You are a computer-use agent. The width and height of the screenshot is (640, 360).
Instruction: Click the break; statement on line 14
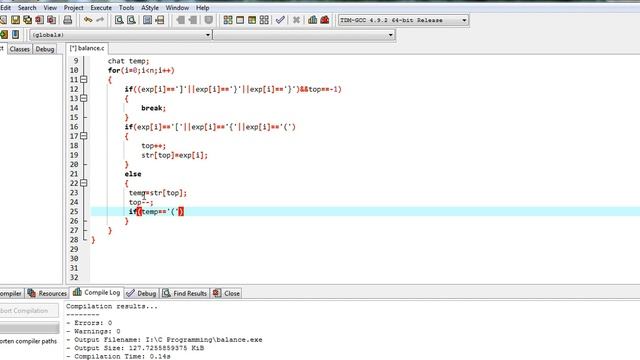point(153,108)
